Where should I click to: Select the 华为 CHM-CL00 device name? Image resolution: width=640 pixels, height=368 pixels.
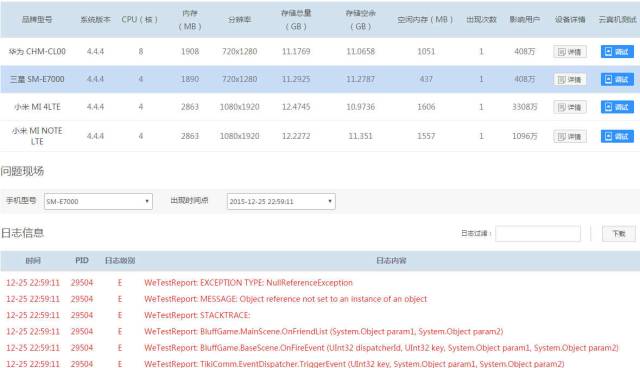point(37,51)
